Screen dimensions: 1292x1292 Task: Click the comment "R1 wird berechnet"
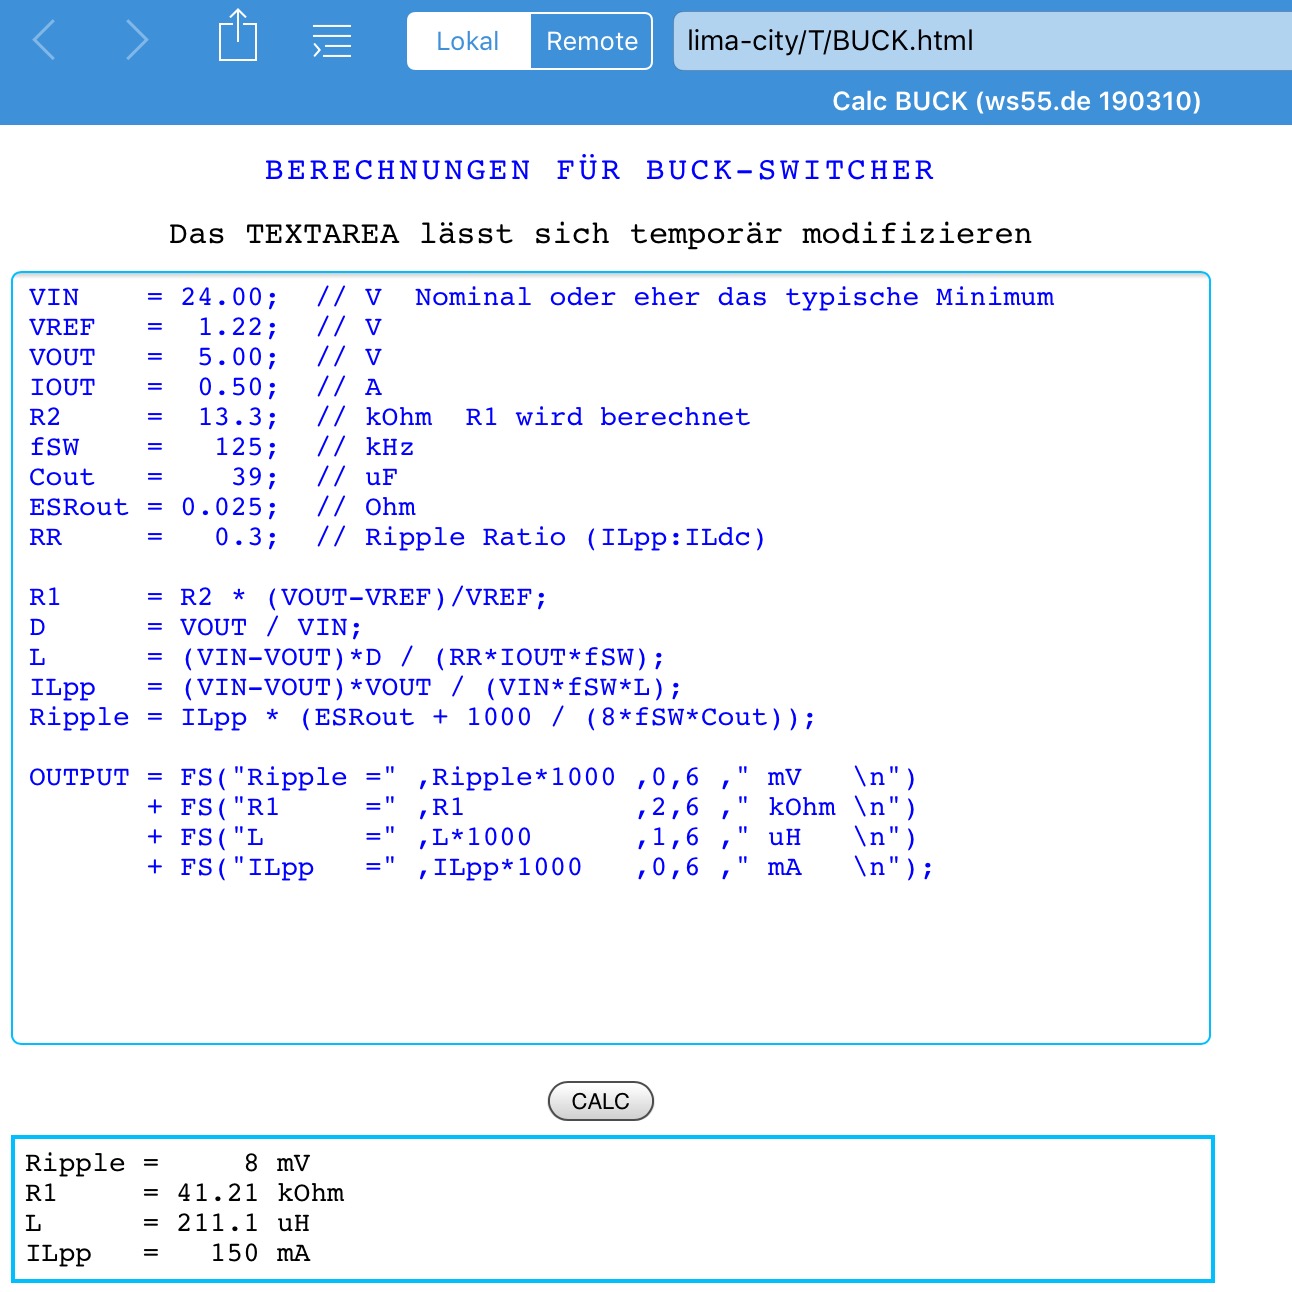608,417
